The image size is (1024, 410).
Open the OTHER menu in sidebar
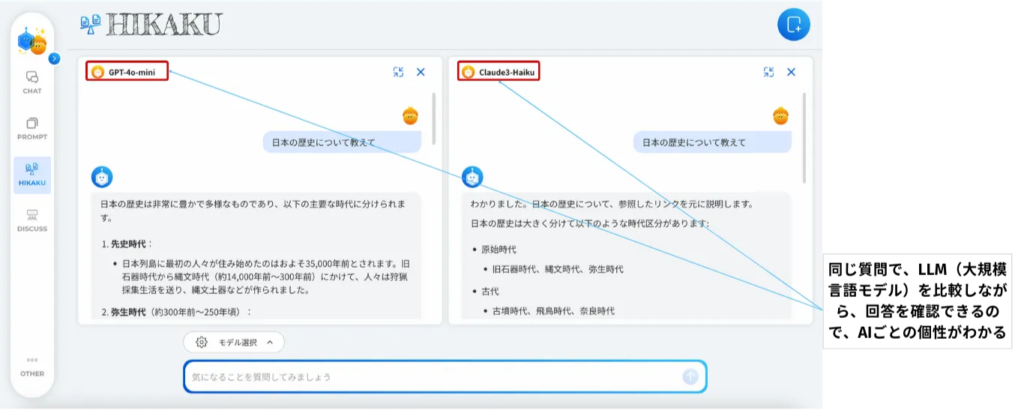click(x=32, y=365)
